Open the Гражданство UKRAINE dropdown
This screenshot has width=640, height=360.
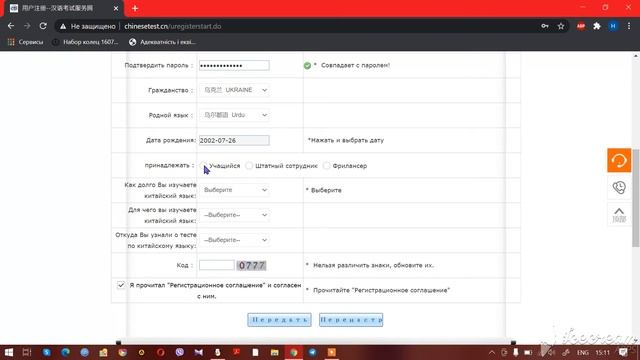[x=234, y=90]
